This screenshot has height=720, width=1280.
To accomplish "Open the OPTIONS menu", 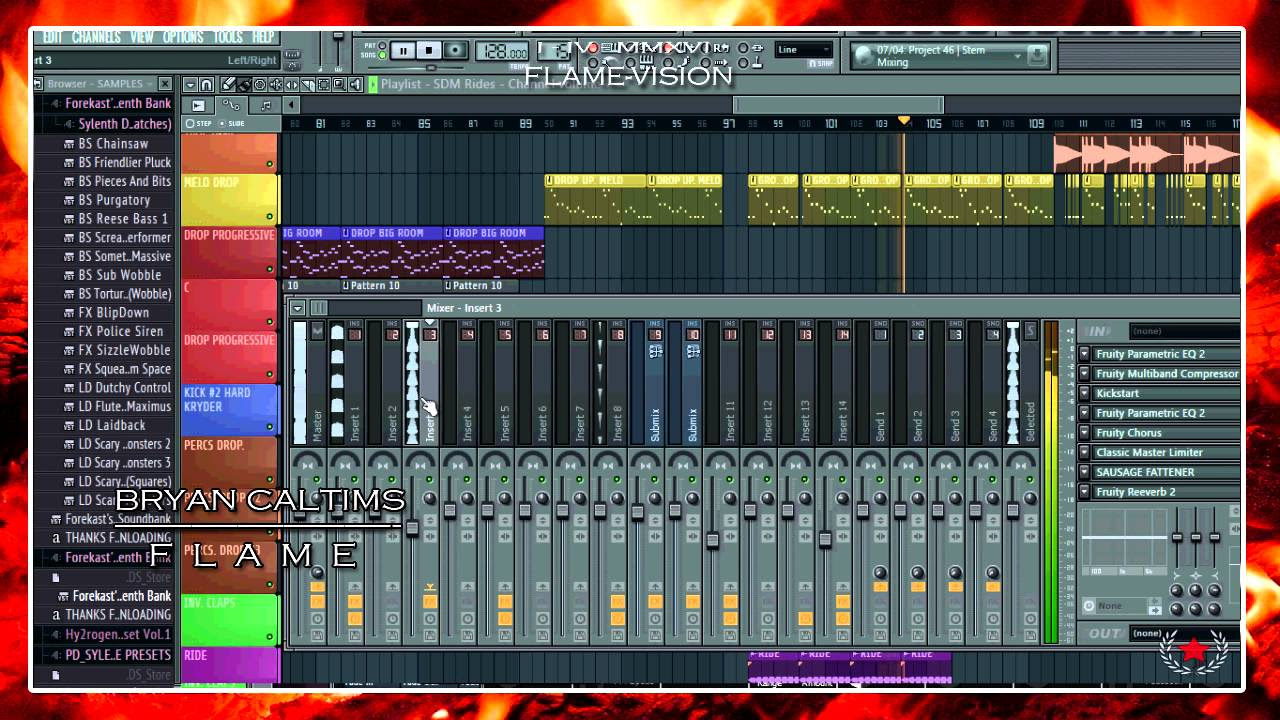I will click(x=183, y=37).
